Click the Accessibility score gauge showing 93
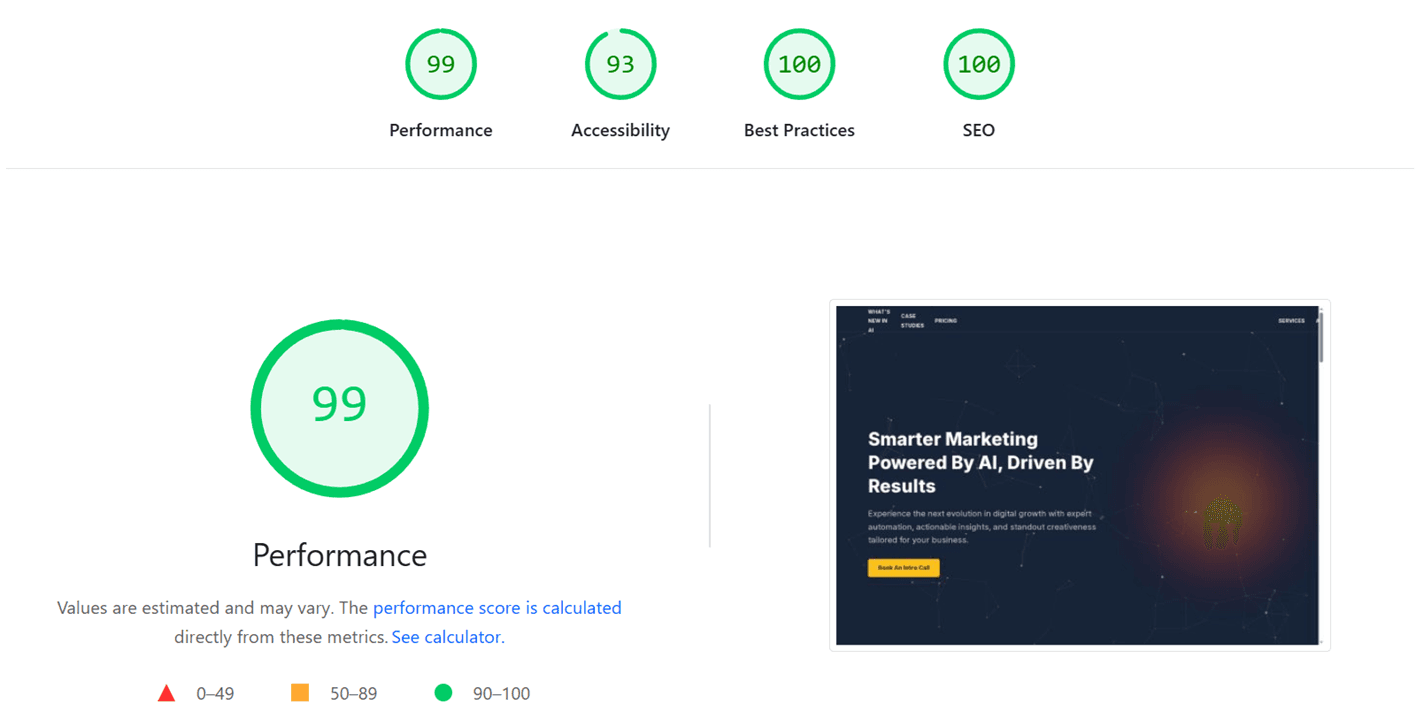 tap(620, 64)
